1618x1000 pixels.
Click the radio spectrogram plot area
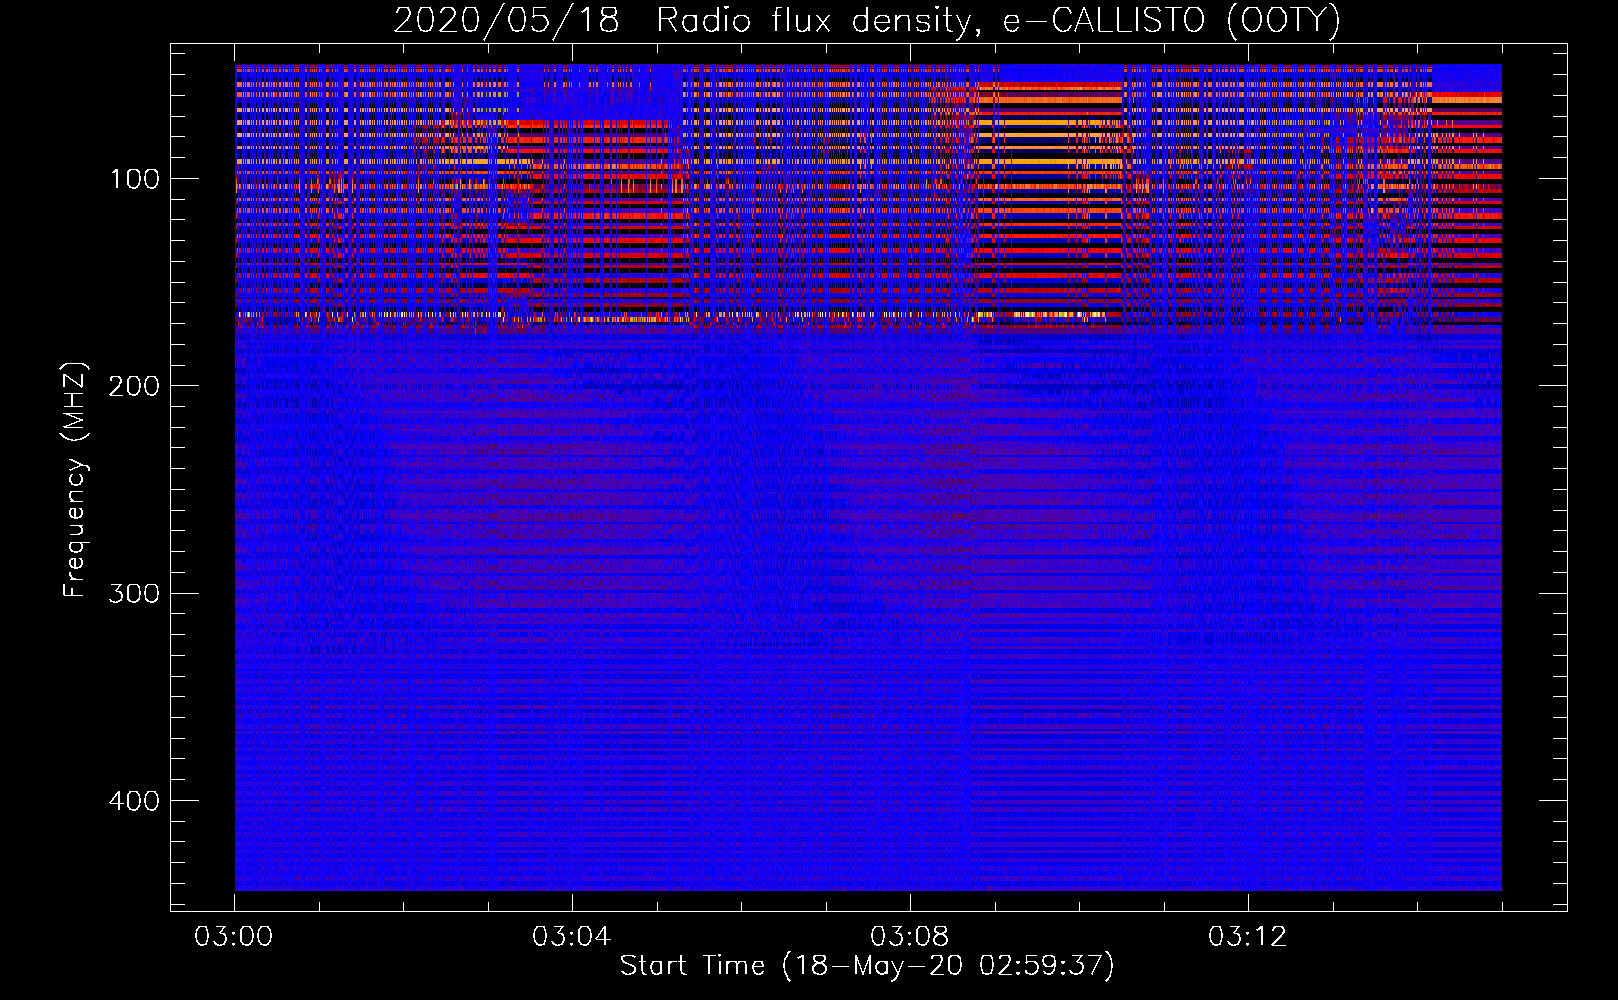868,477
